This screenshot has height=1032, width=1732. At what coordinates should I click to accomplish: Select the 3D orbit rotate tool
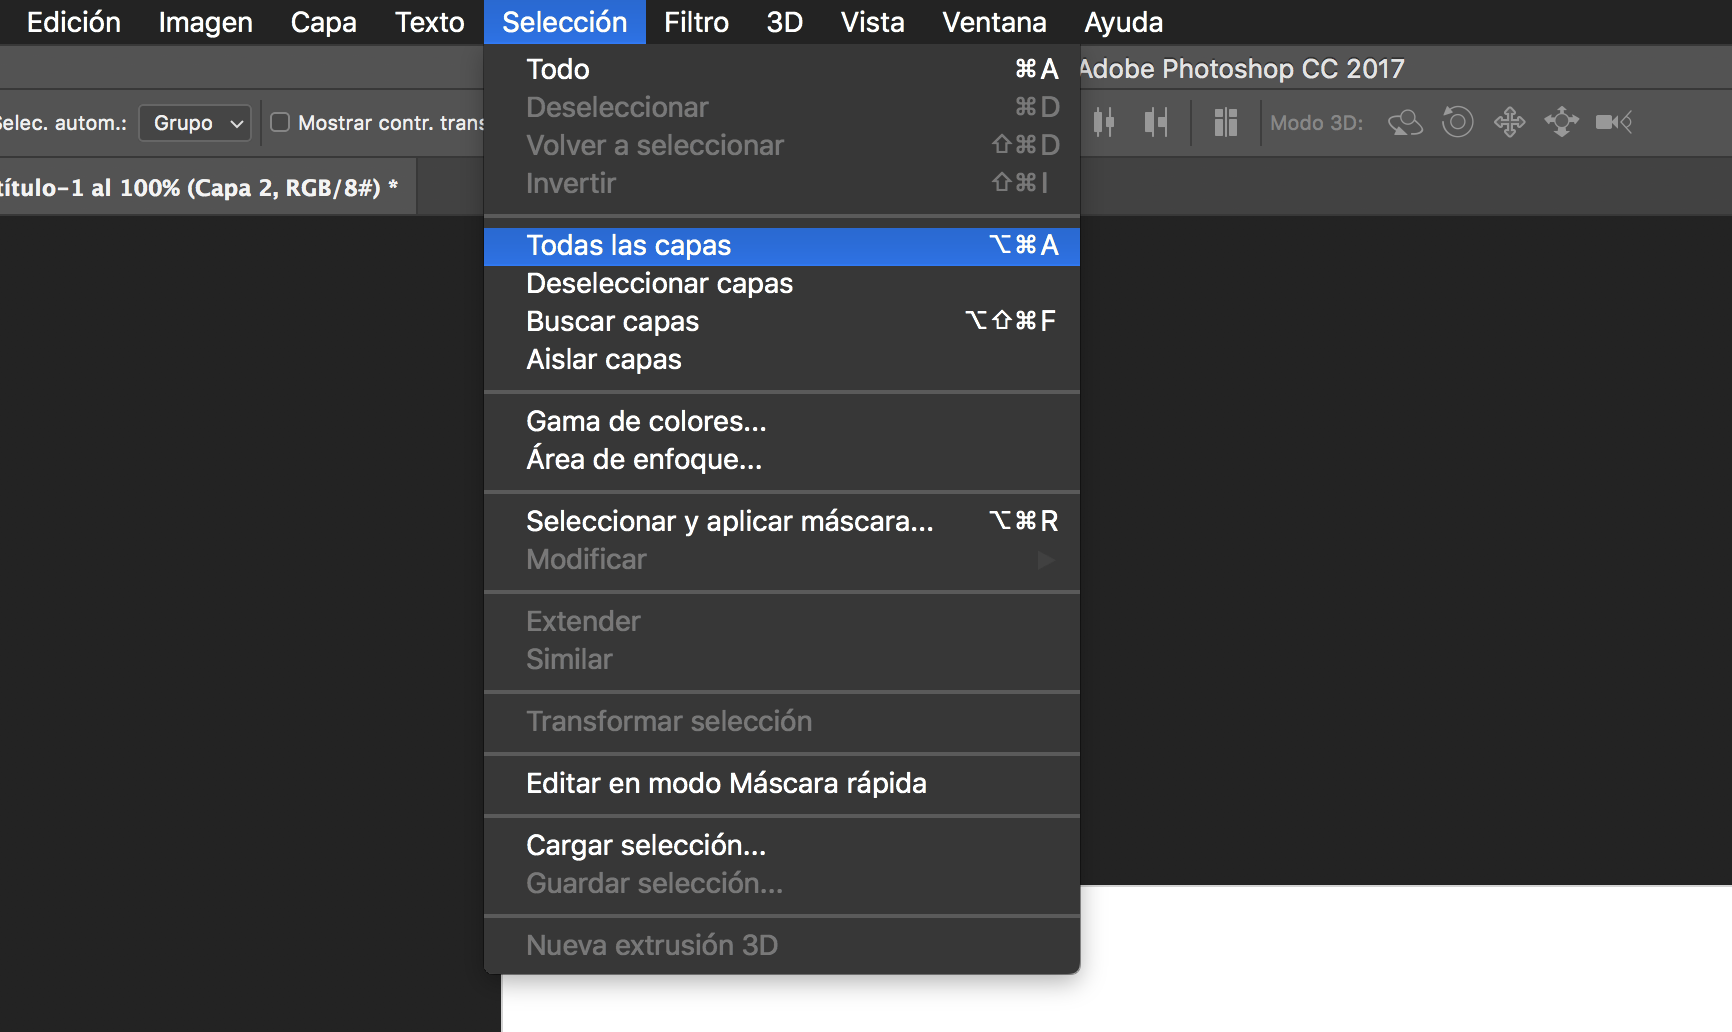(x=1405, y=122)
